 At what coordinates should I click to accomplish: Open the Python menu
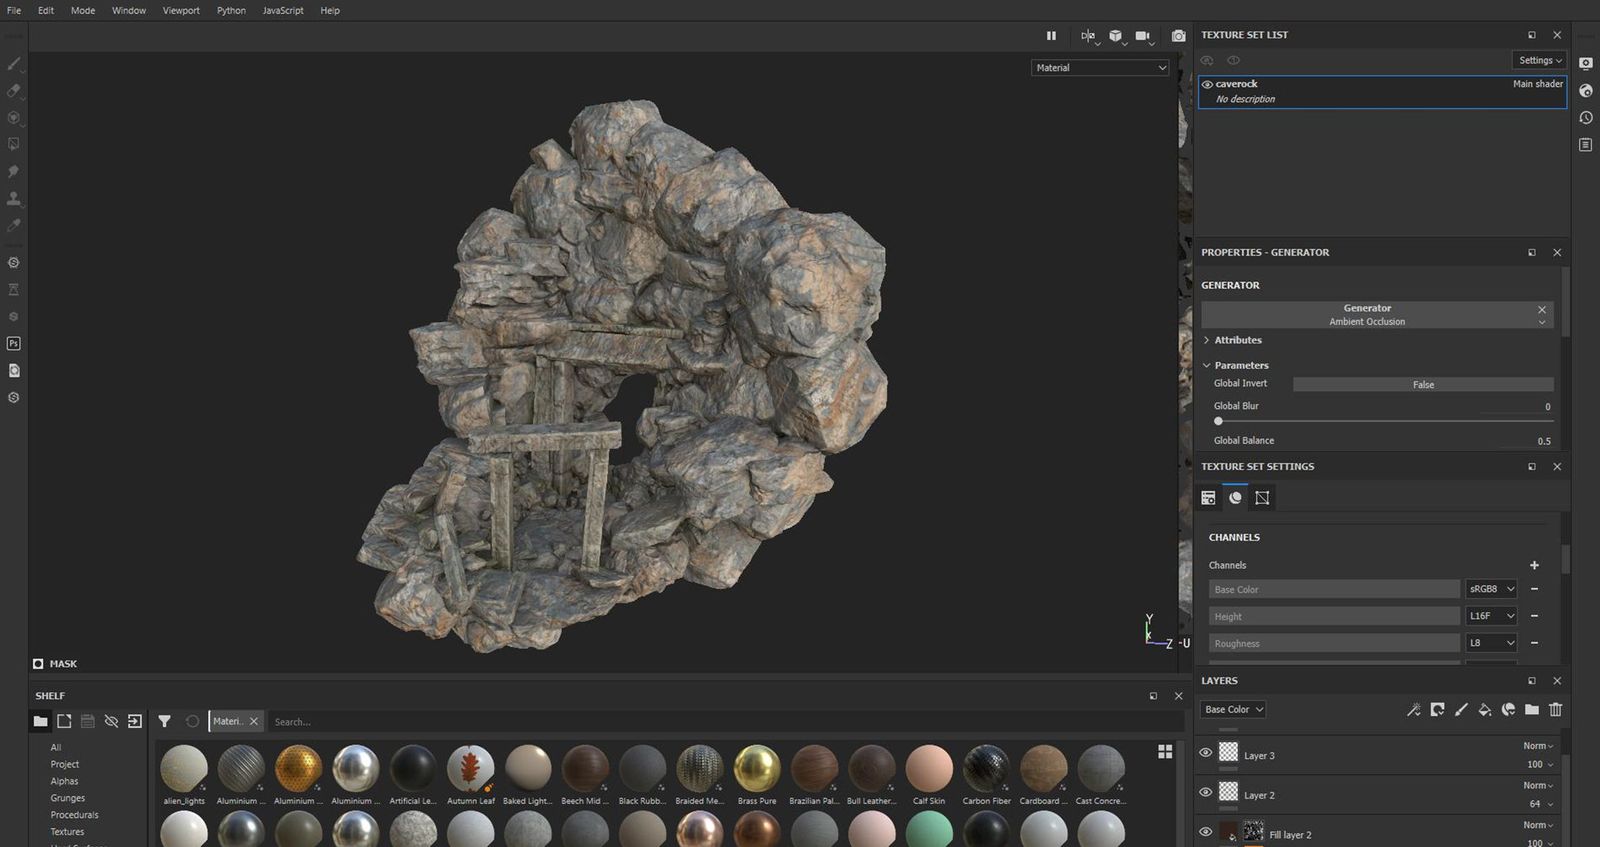click(x=231, y=10)
